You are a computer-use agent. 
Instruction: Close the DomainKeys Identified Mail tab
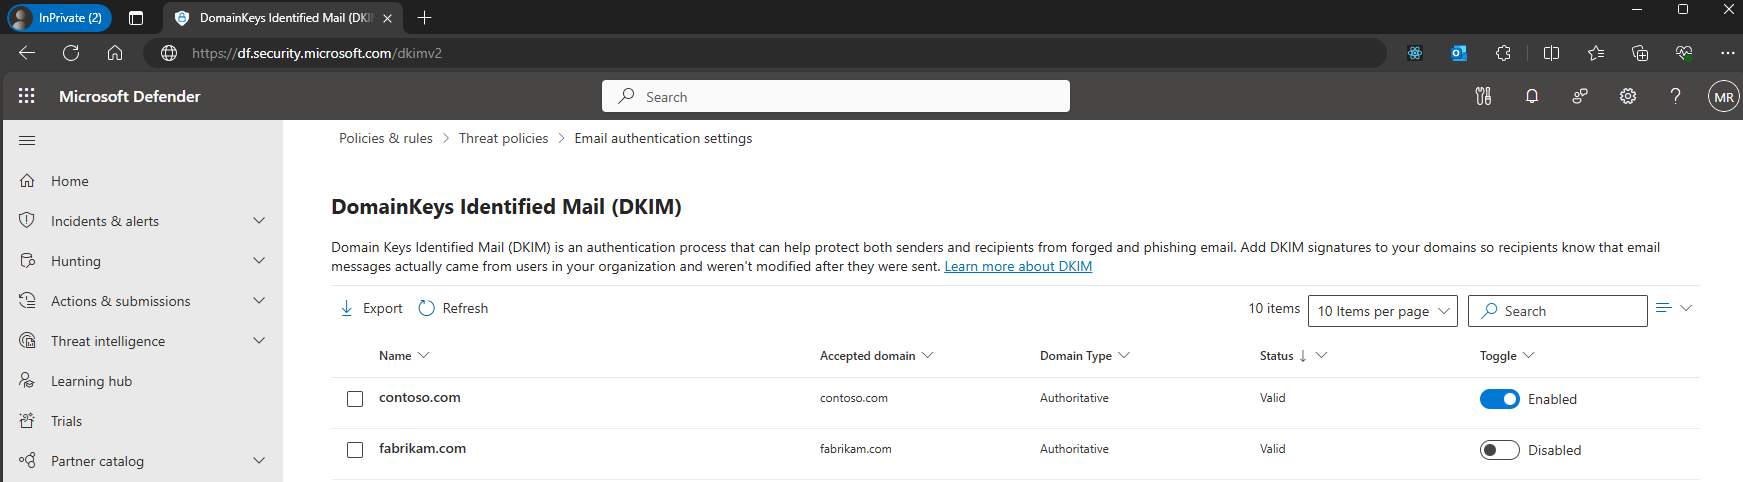point(387,18)
